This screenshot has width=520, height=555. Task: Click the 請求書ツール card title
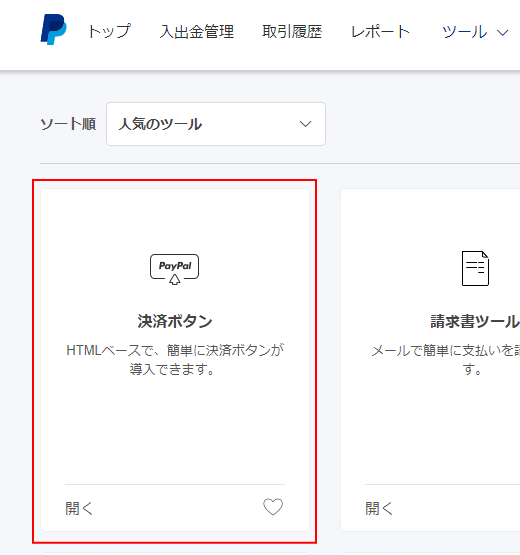(x=475, y=321)
